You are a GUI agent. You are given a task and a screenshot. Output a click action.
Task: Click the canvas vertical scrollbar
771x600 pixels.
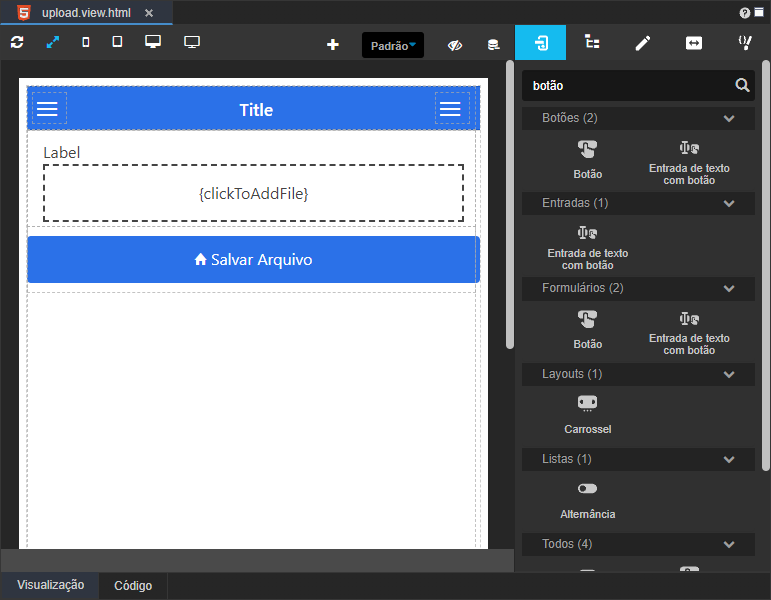pyautogui.click(x=509, y=205)
